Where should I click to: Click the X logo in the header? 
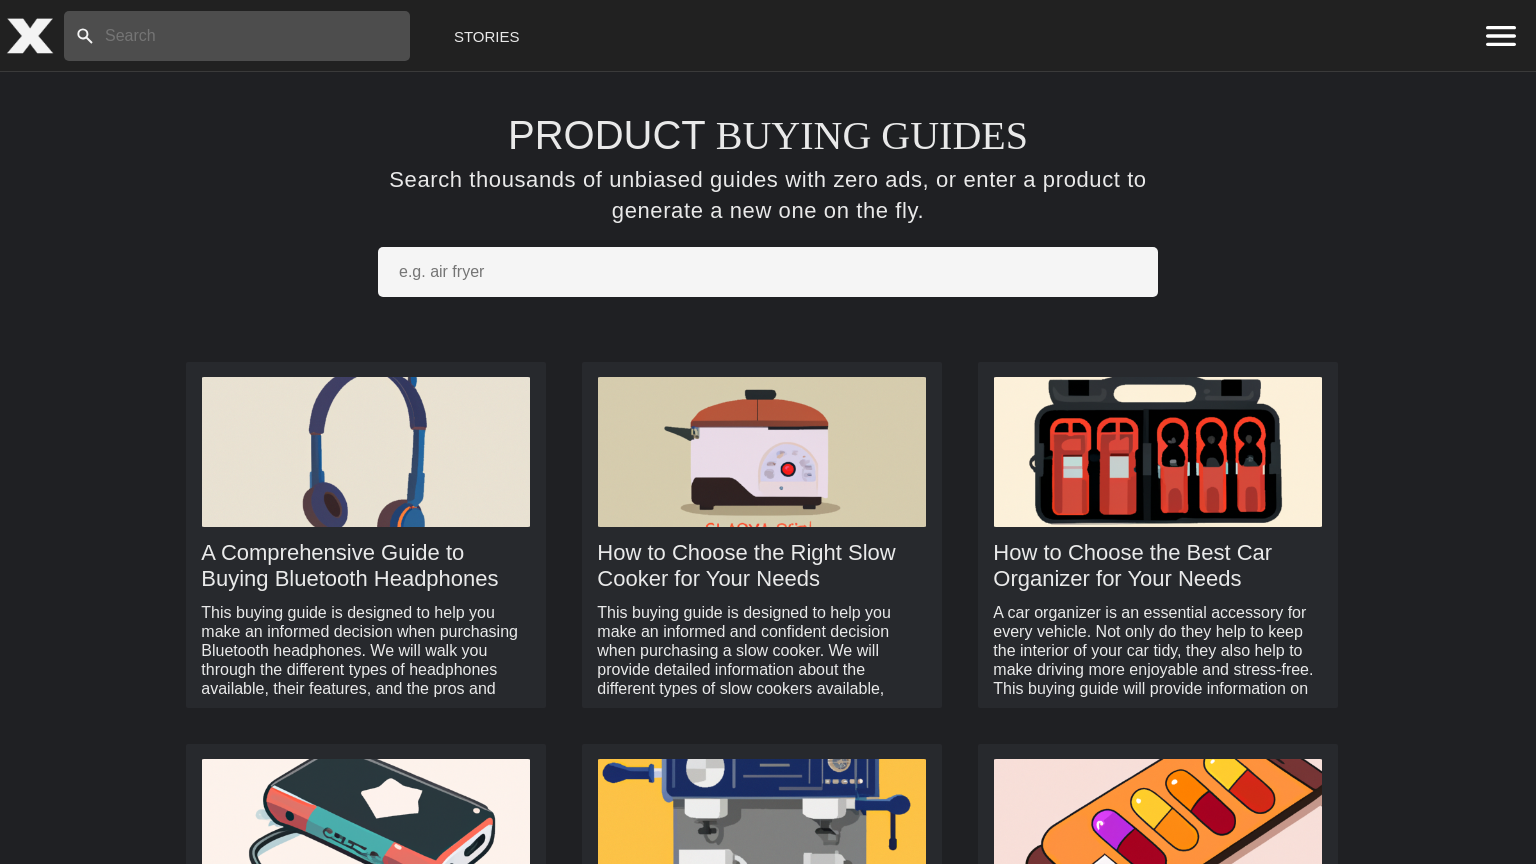[x=29, y=35]
